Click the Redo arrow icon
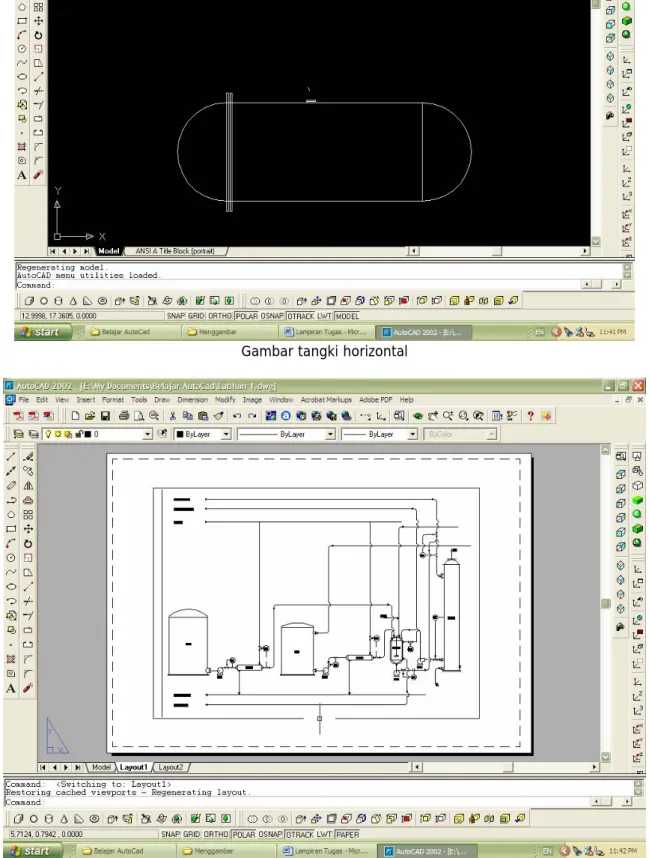The height and width of the screenshot is (858, 649). pyautogui.click(x=252, y=416)
